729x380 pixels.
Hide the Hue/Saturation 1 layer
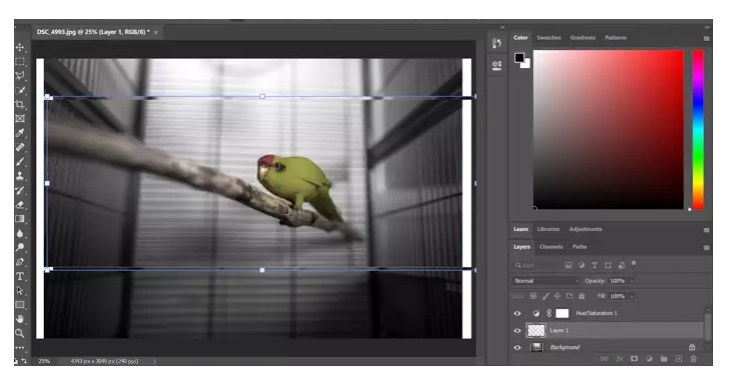coord(517,313)
